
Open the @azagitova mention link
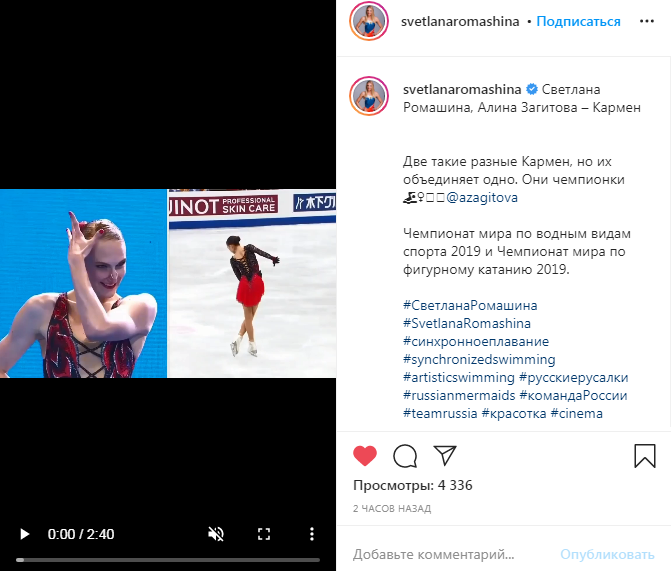pos(482,197)
